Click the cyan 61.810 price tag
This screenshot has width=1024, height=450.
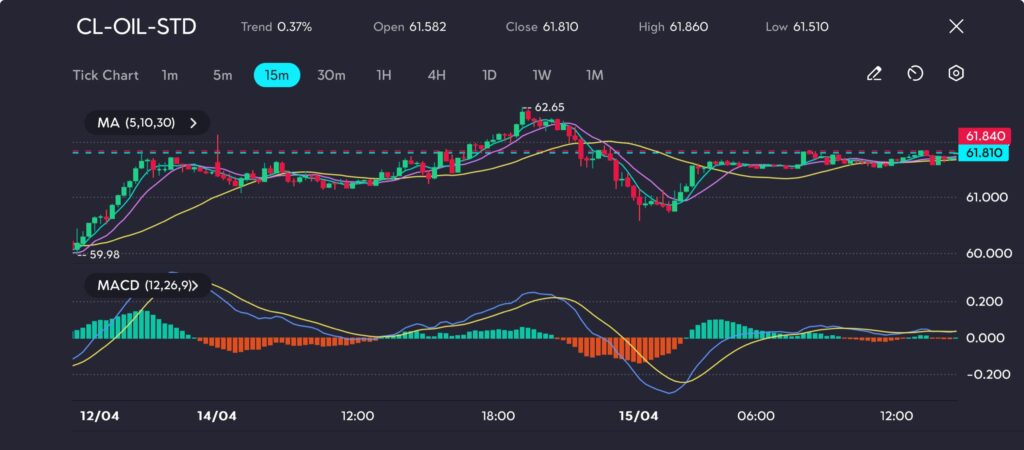pyautogui.click(x=982, y=153)
